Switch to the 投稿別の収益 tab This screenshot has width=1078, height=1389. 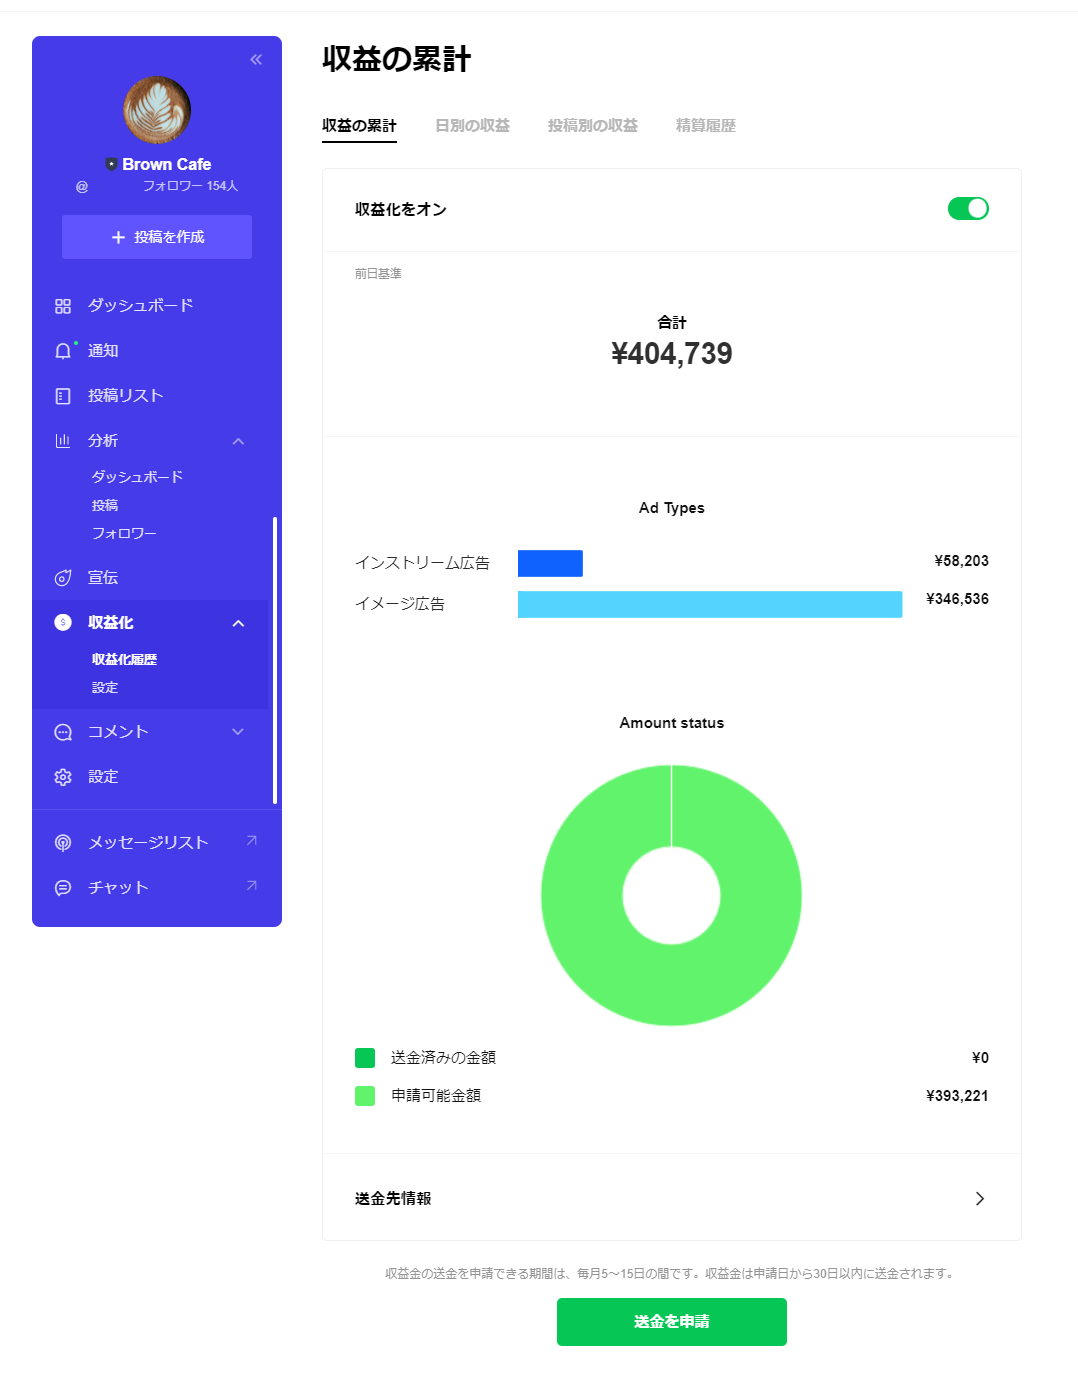[x=592, y=126]
